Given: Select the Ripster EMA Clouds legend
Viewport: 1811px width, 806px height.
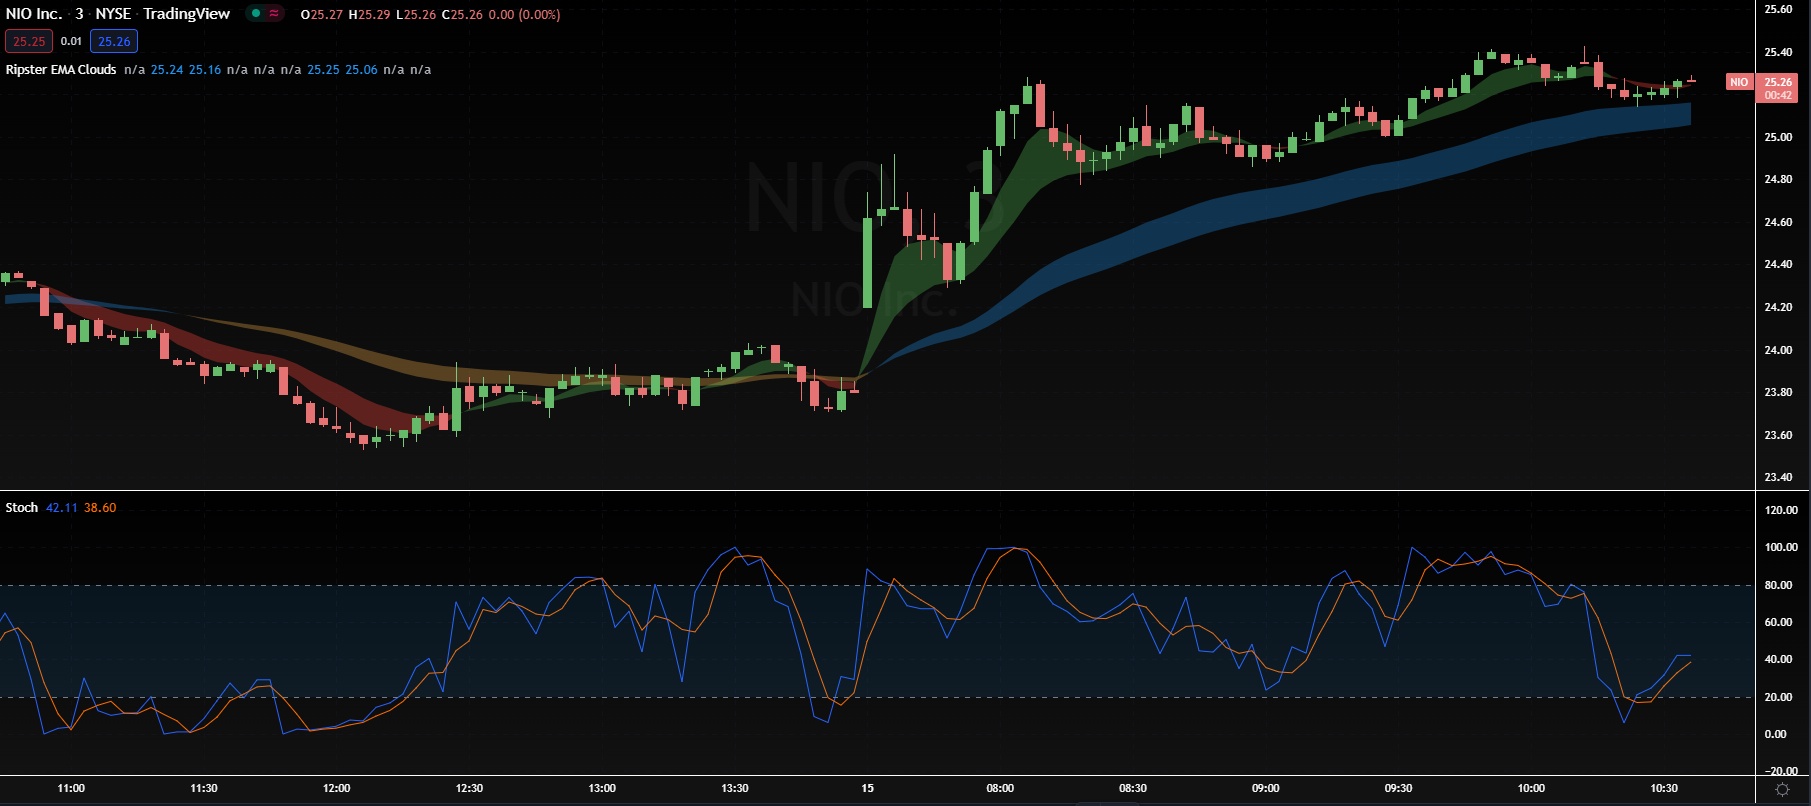Looking at the screenshot, I should tap(61, 70).
